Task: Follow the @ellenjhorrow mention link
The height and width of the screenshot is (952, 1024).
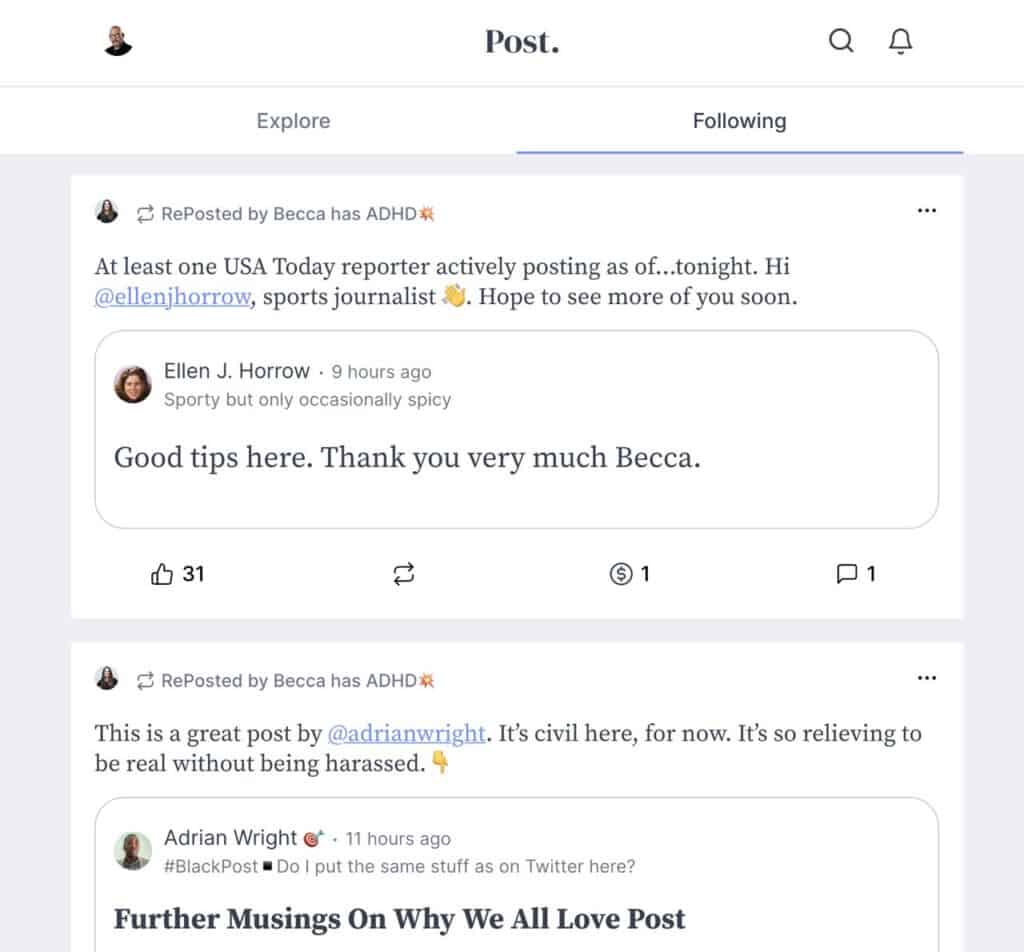Action: point(171,297)
